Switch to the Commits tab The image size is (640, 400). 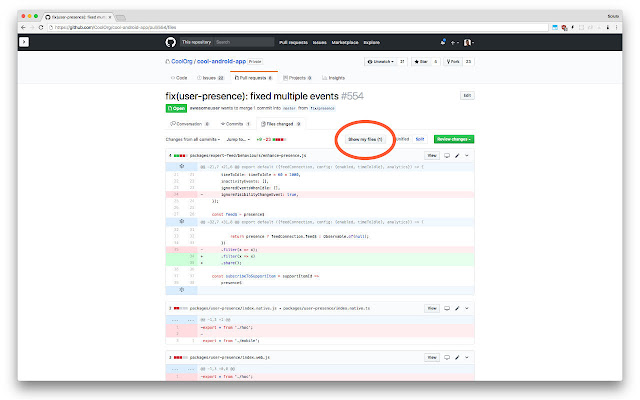pos(235,124)
